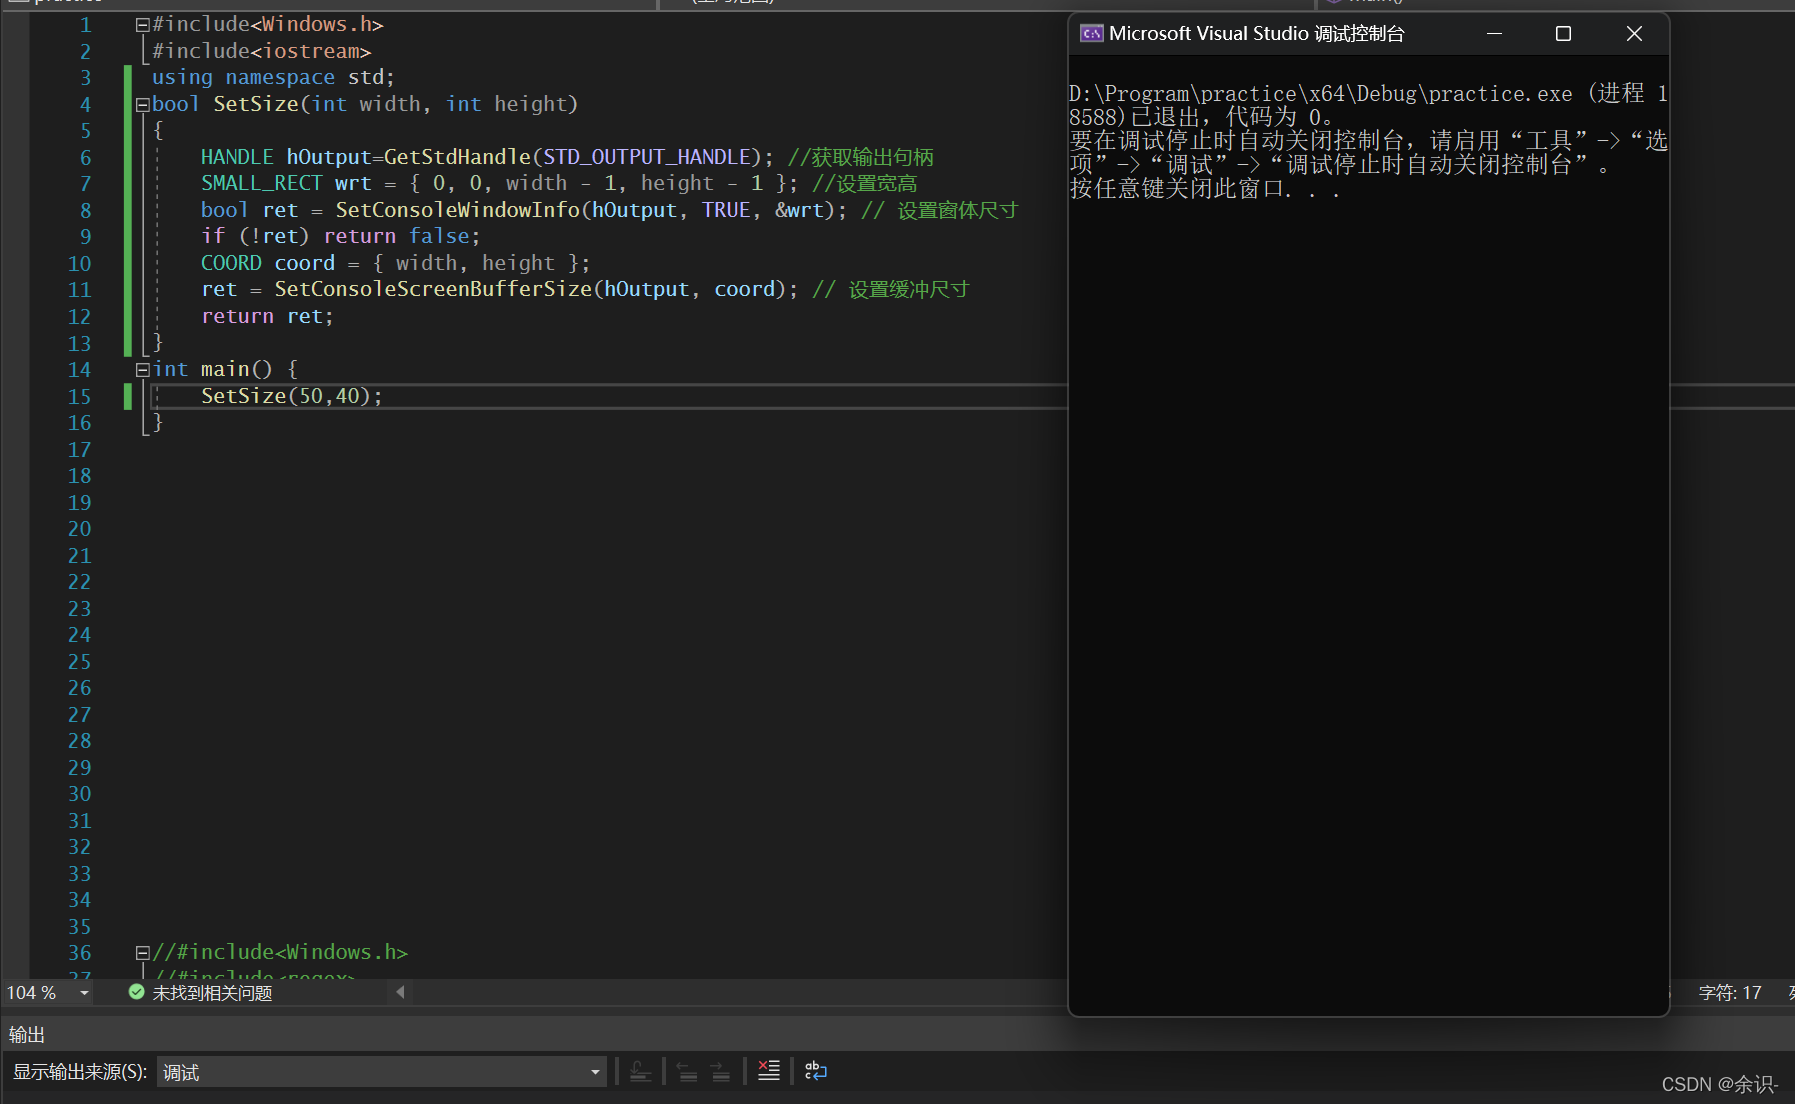Click line number 36 in the gutter
The height and width of the screenshot is (1104, 1795).
point(79,953)
